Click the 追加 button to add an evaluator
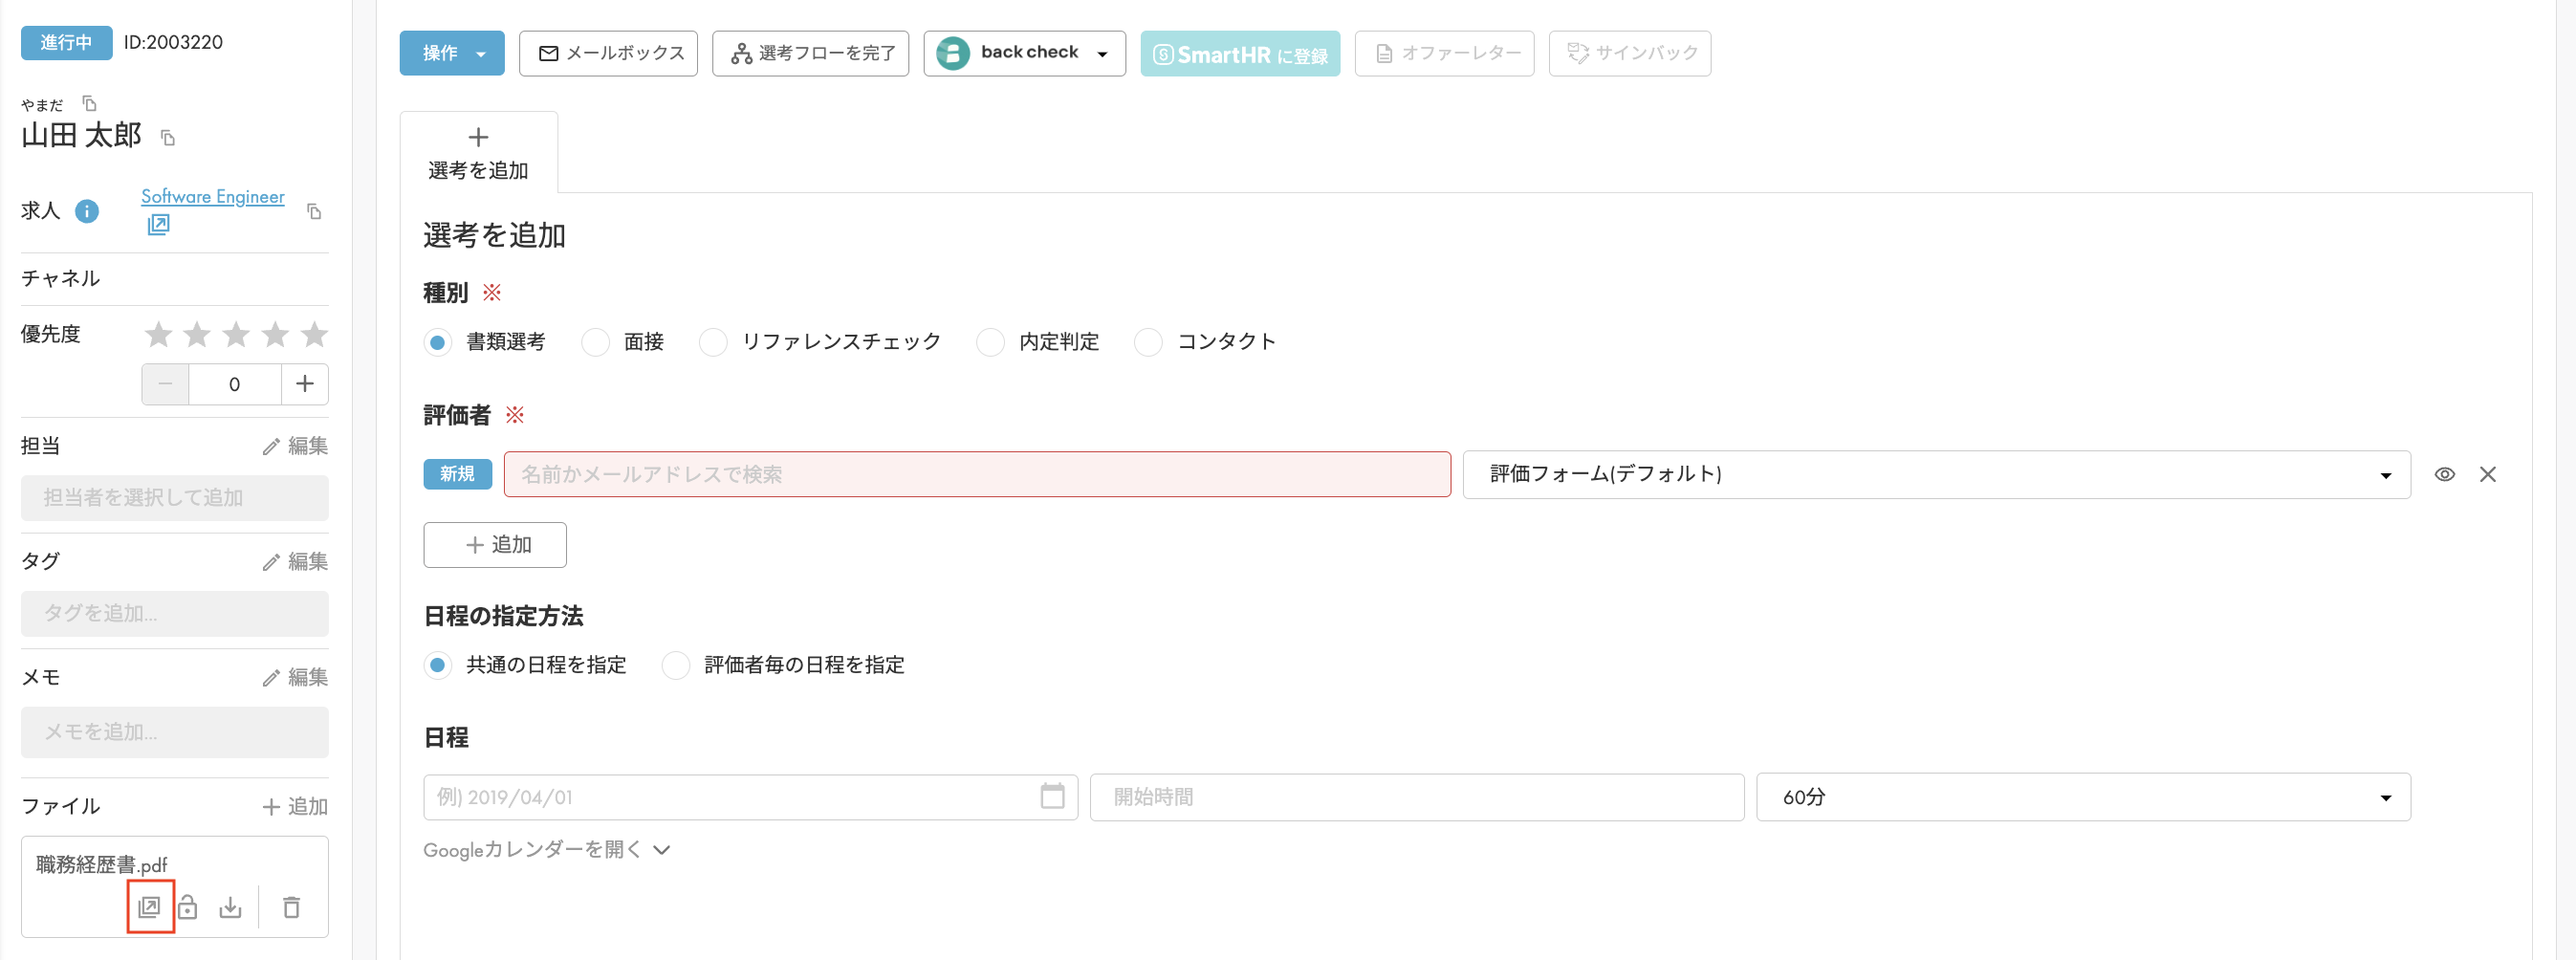The height and width of the screenshot is (960, 2576). 494,544
